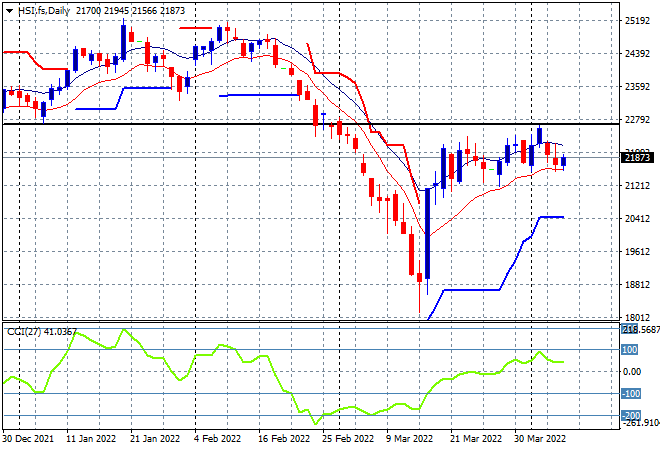The image size is (660, 450).
Task: Select the 18812 price axis label
Action: click(x=637, y=285)
